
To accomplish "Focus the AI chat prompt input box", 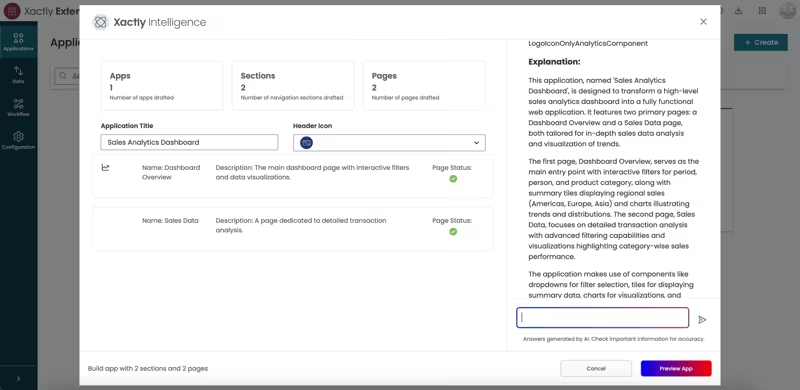I will click(603, 318).
